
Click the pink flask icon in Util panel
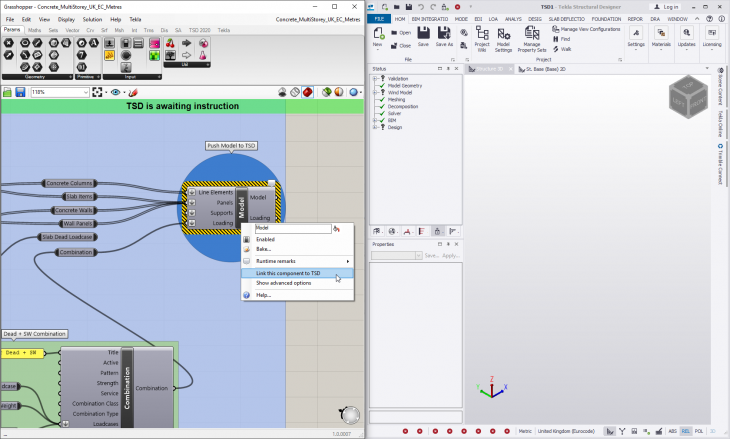[x=203, y=55]
